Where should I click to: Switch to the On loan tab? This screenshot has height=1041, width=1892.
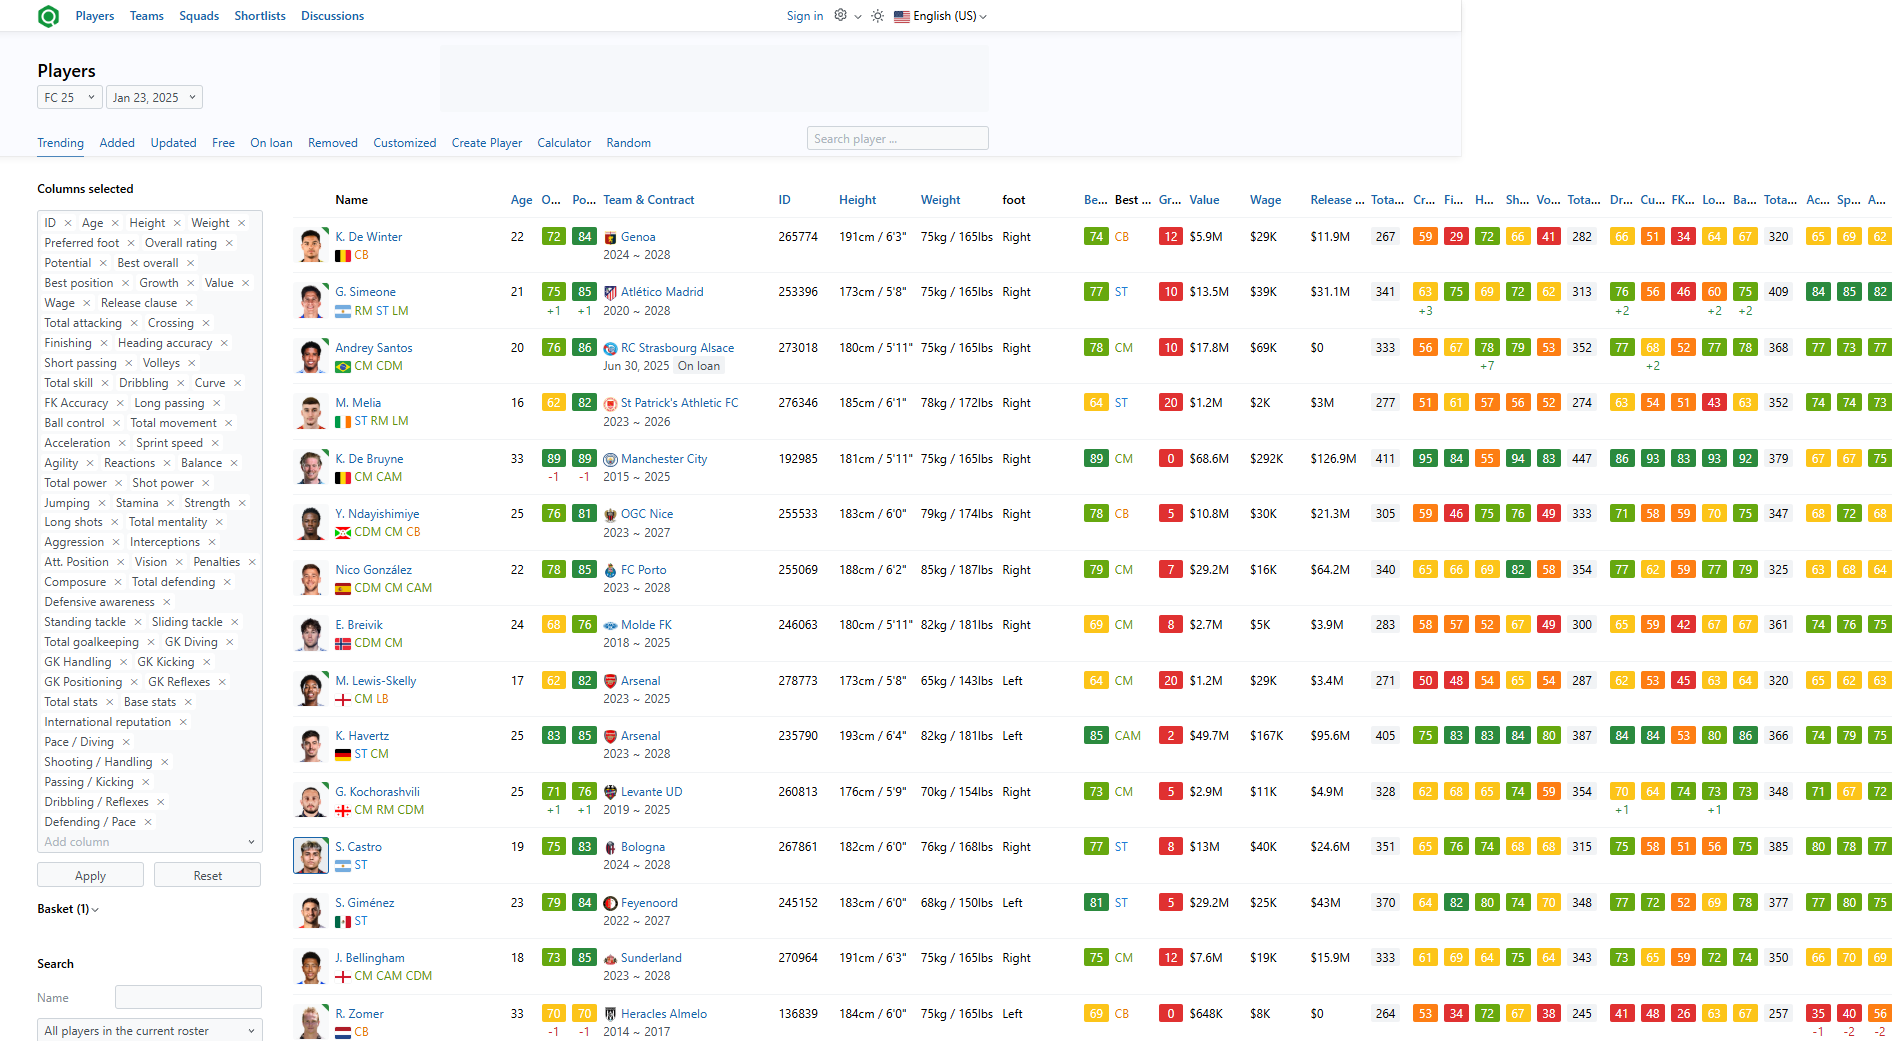[x=271, y=143]
